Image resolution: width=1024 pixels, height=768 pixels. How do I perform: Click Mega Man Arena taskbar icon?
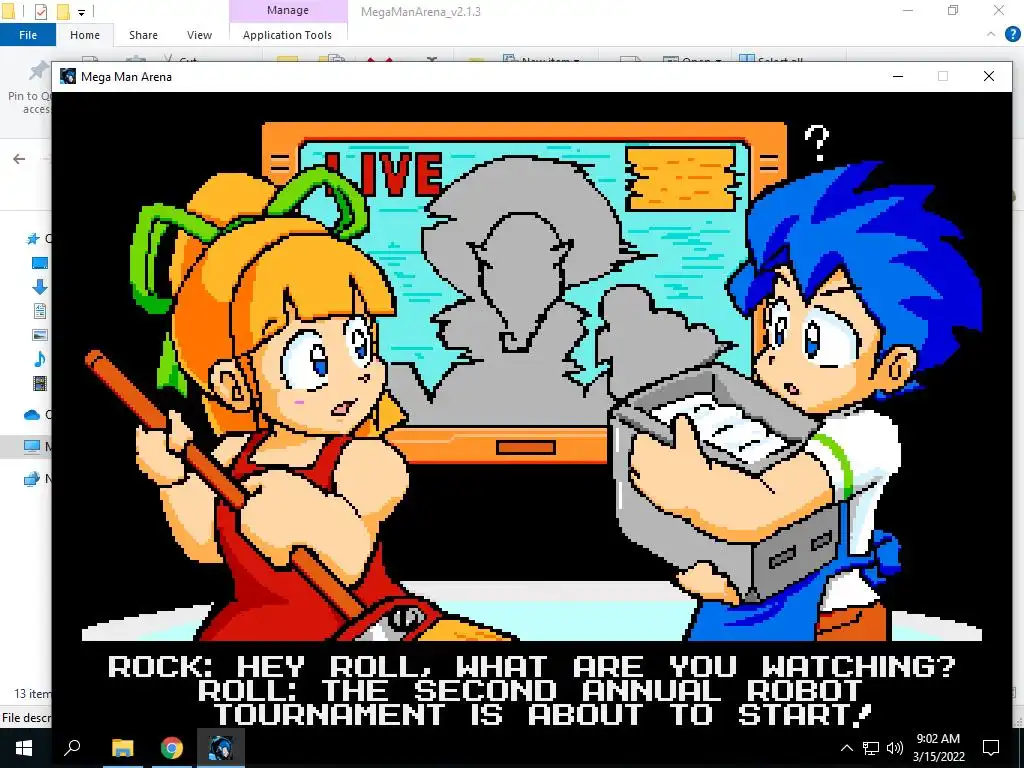click(221, 748)
